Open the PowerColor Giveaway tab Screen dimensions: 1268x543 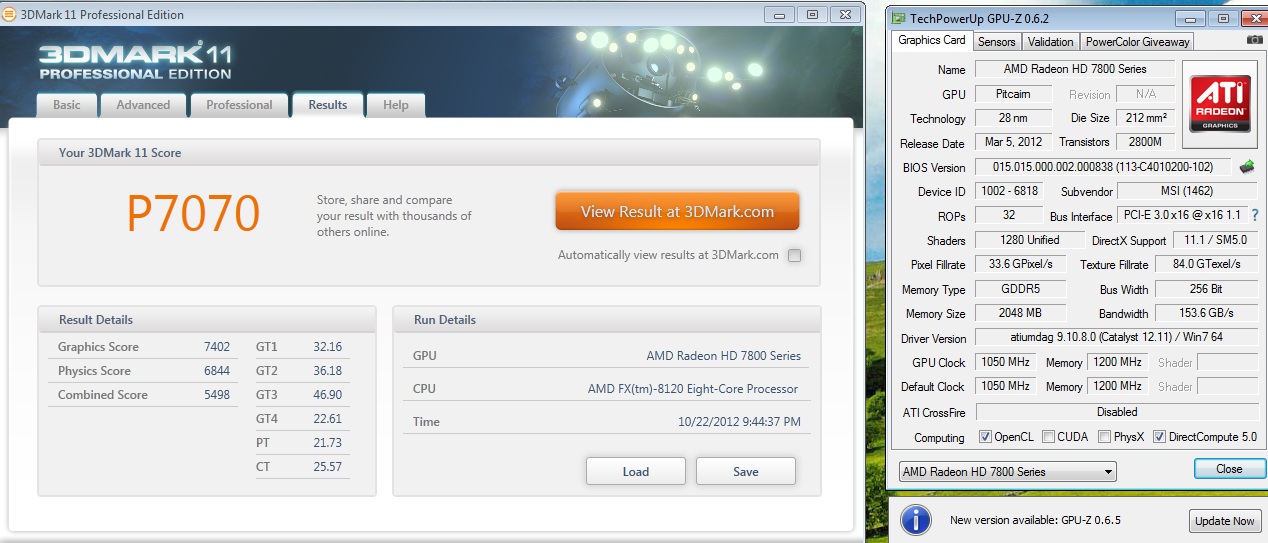(1138, 41)
